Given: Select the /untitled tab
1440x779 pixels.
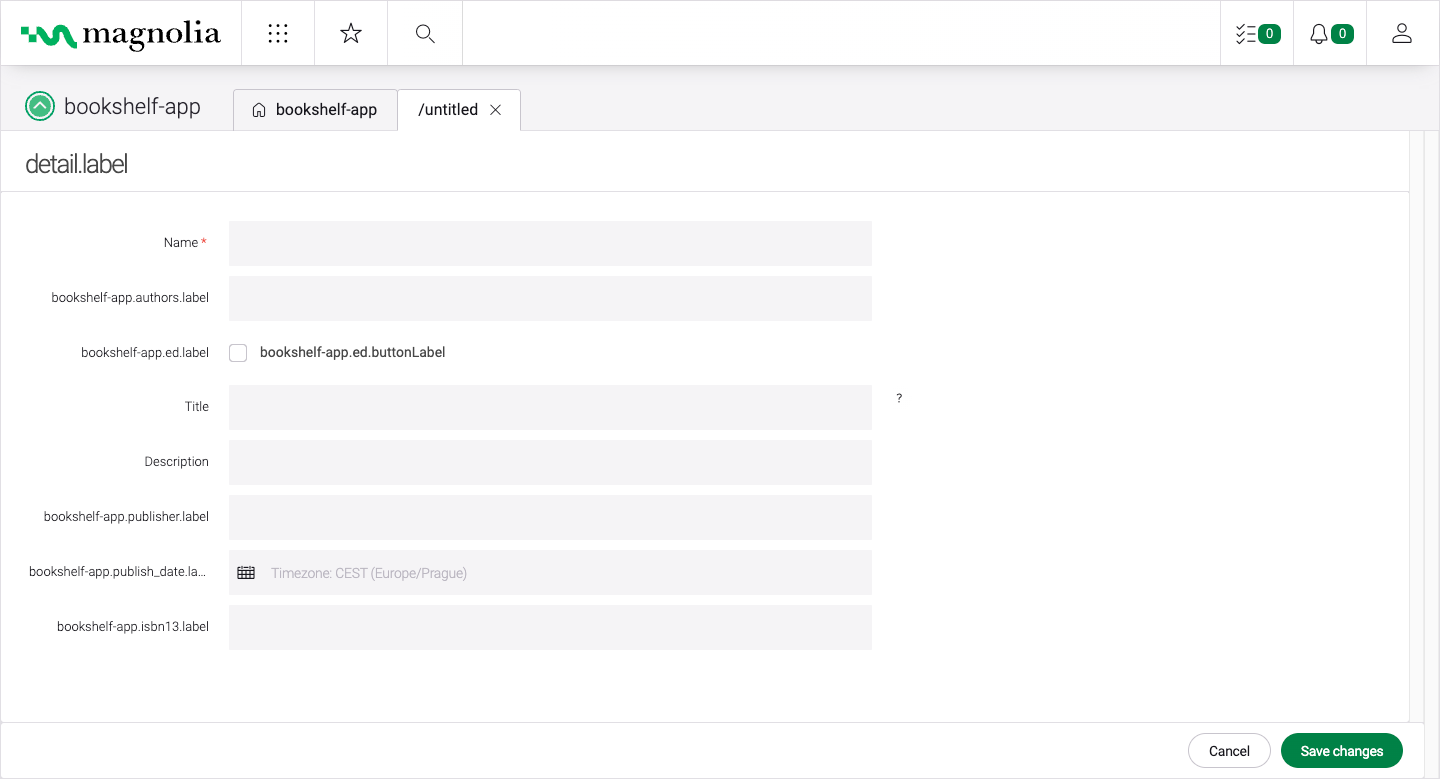Looking at the screenshot, I should tap(447, 110).
